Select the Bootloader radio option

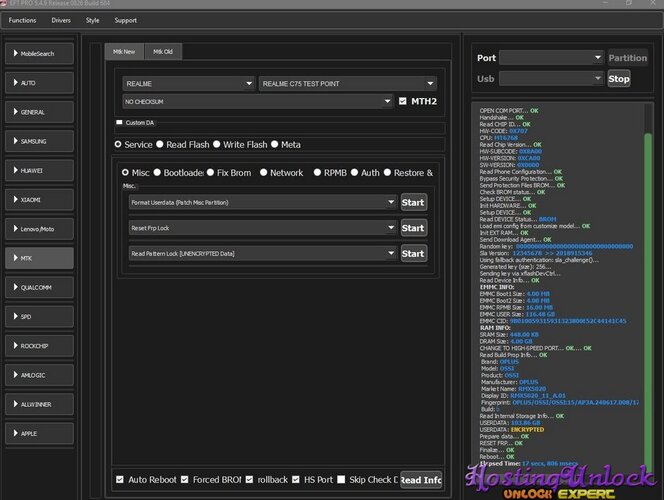tap(157, 172)
